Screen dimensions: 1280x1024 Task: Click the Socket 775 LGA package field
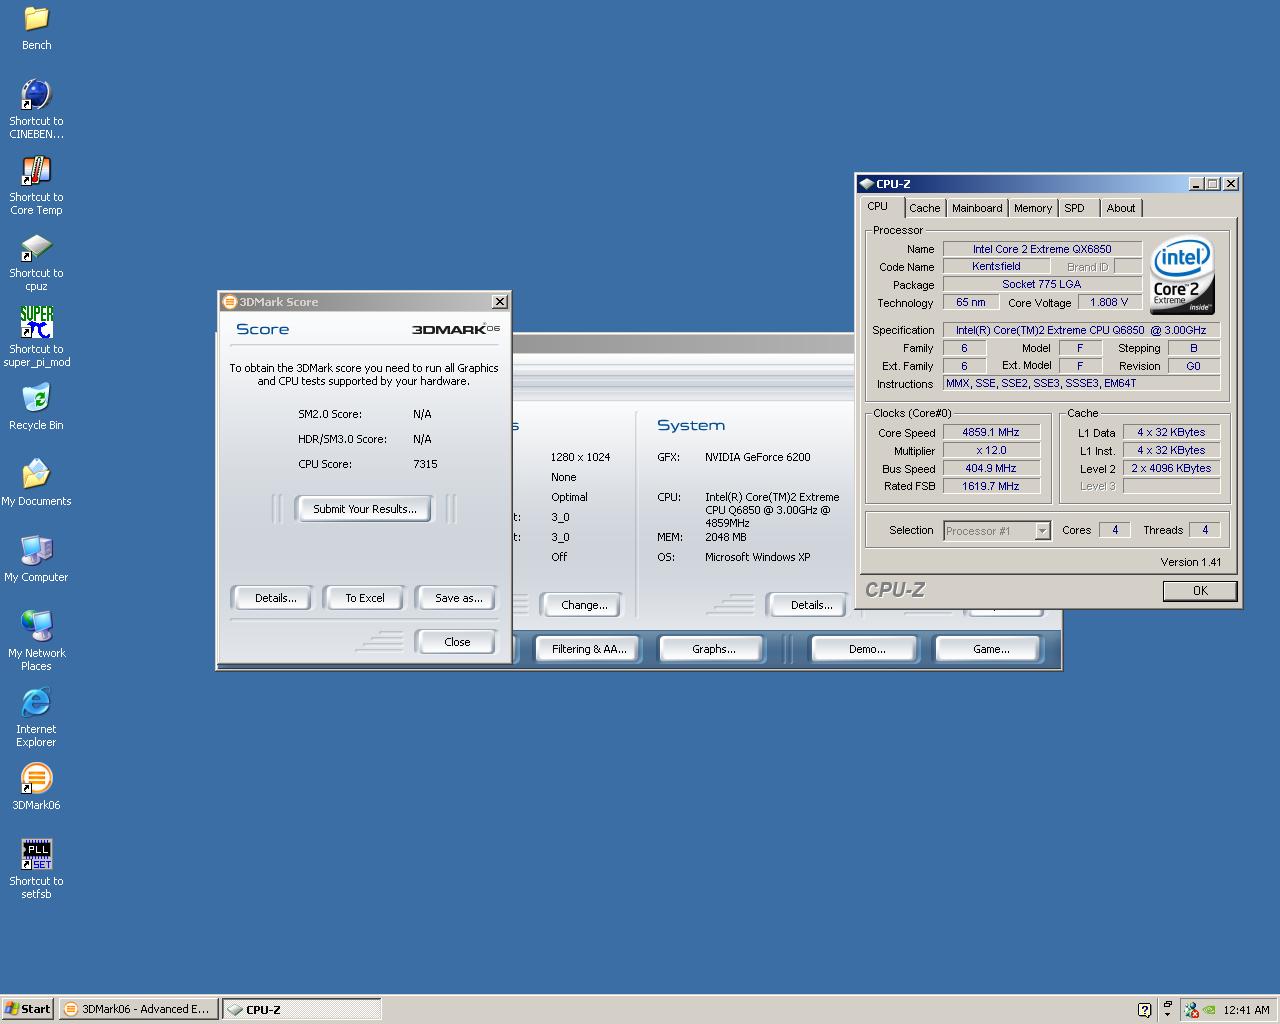(x=1042, y=284)
